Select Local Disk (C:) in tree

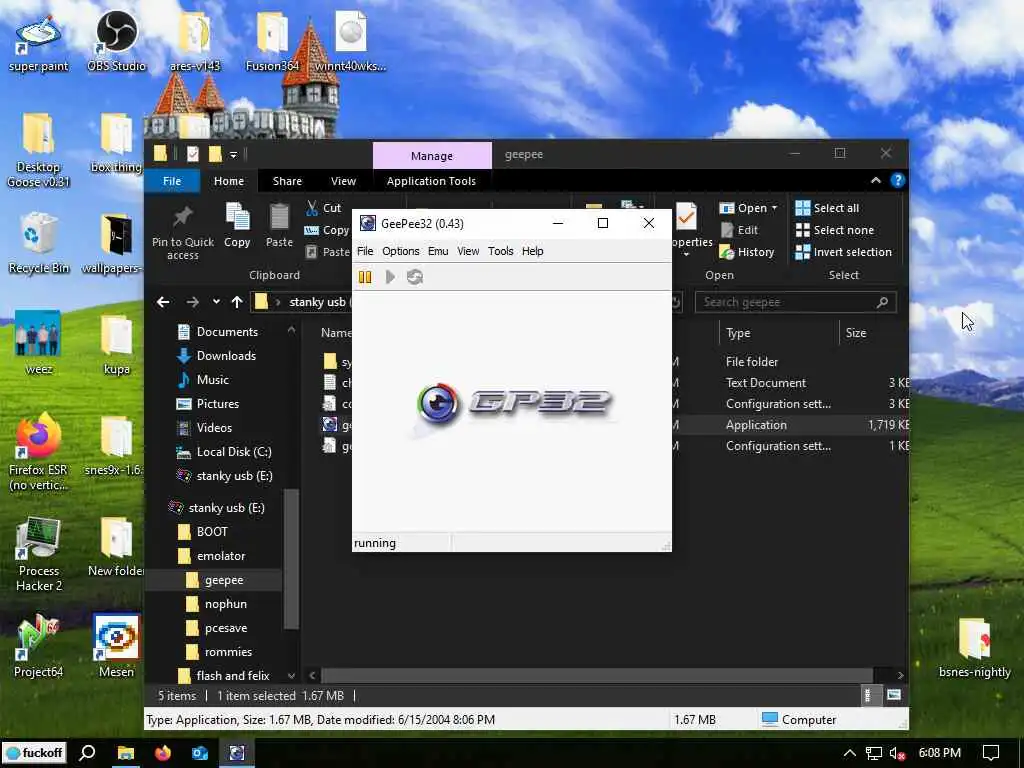tap(224, 452)
